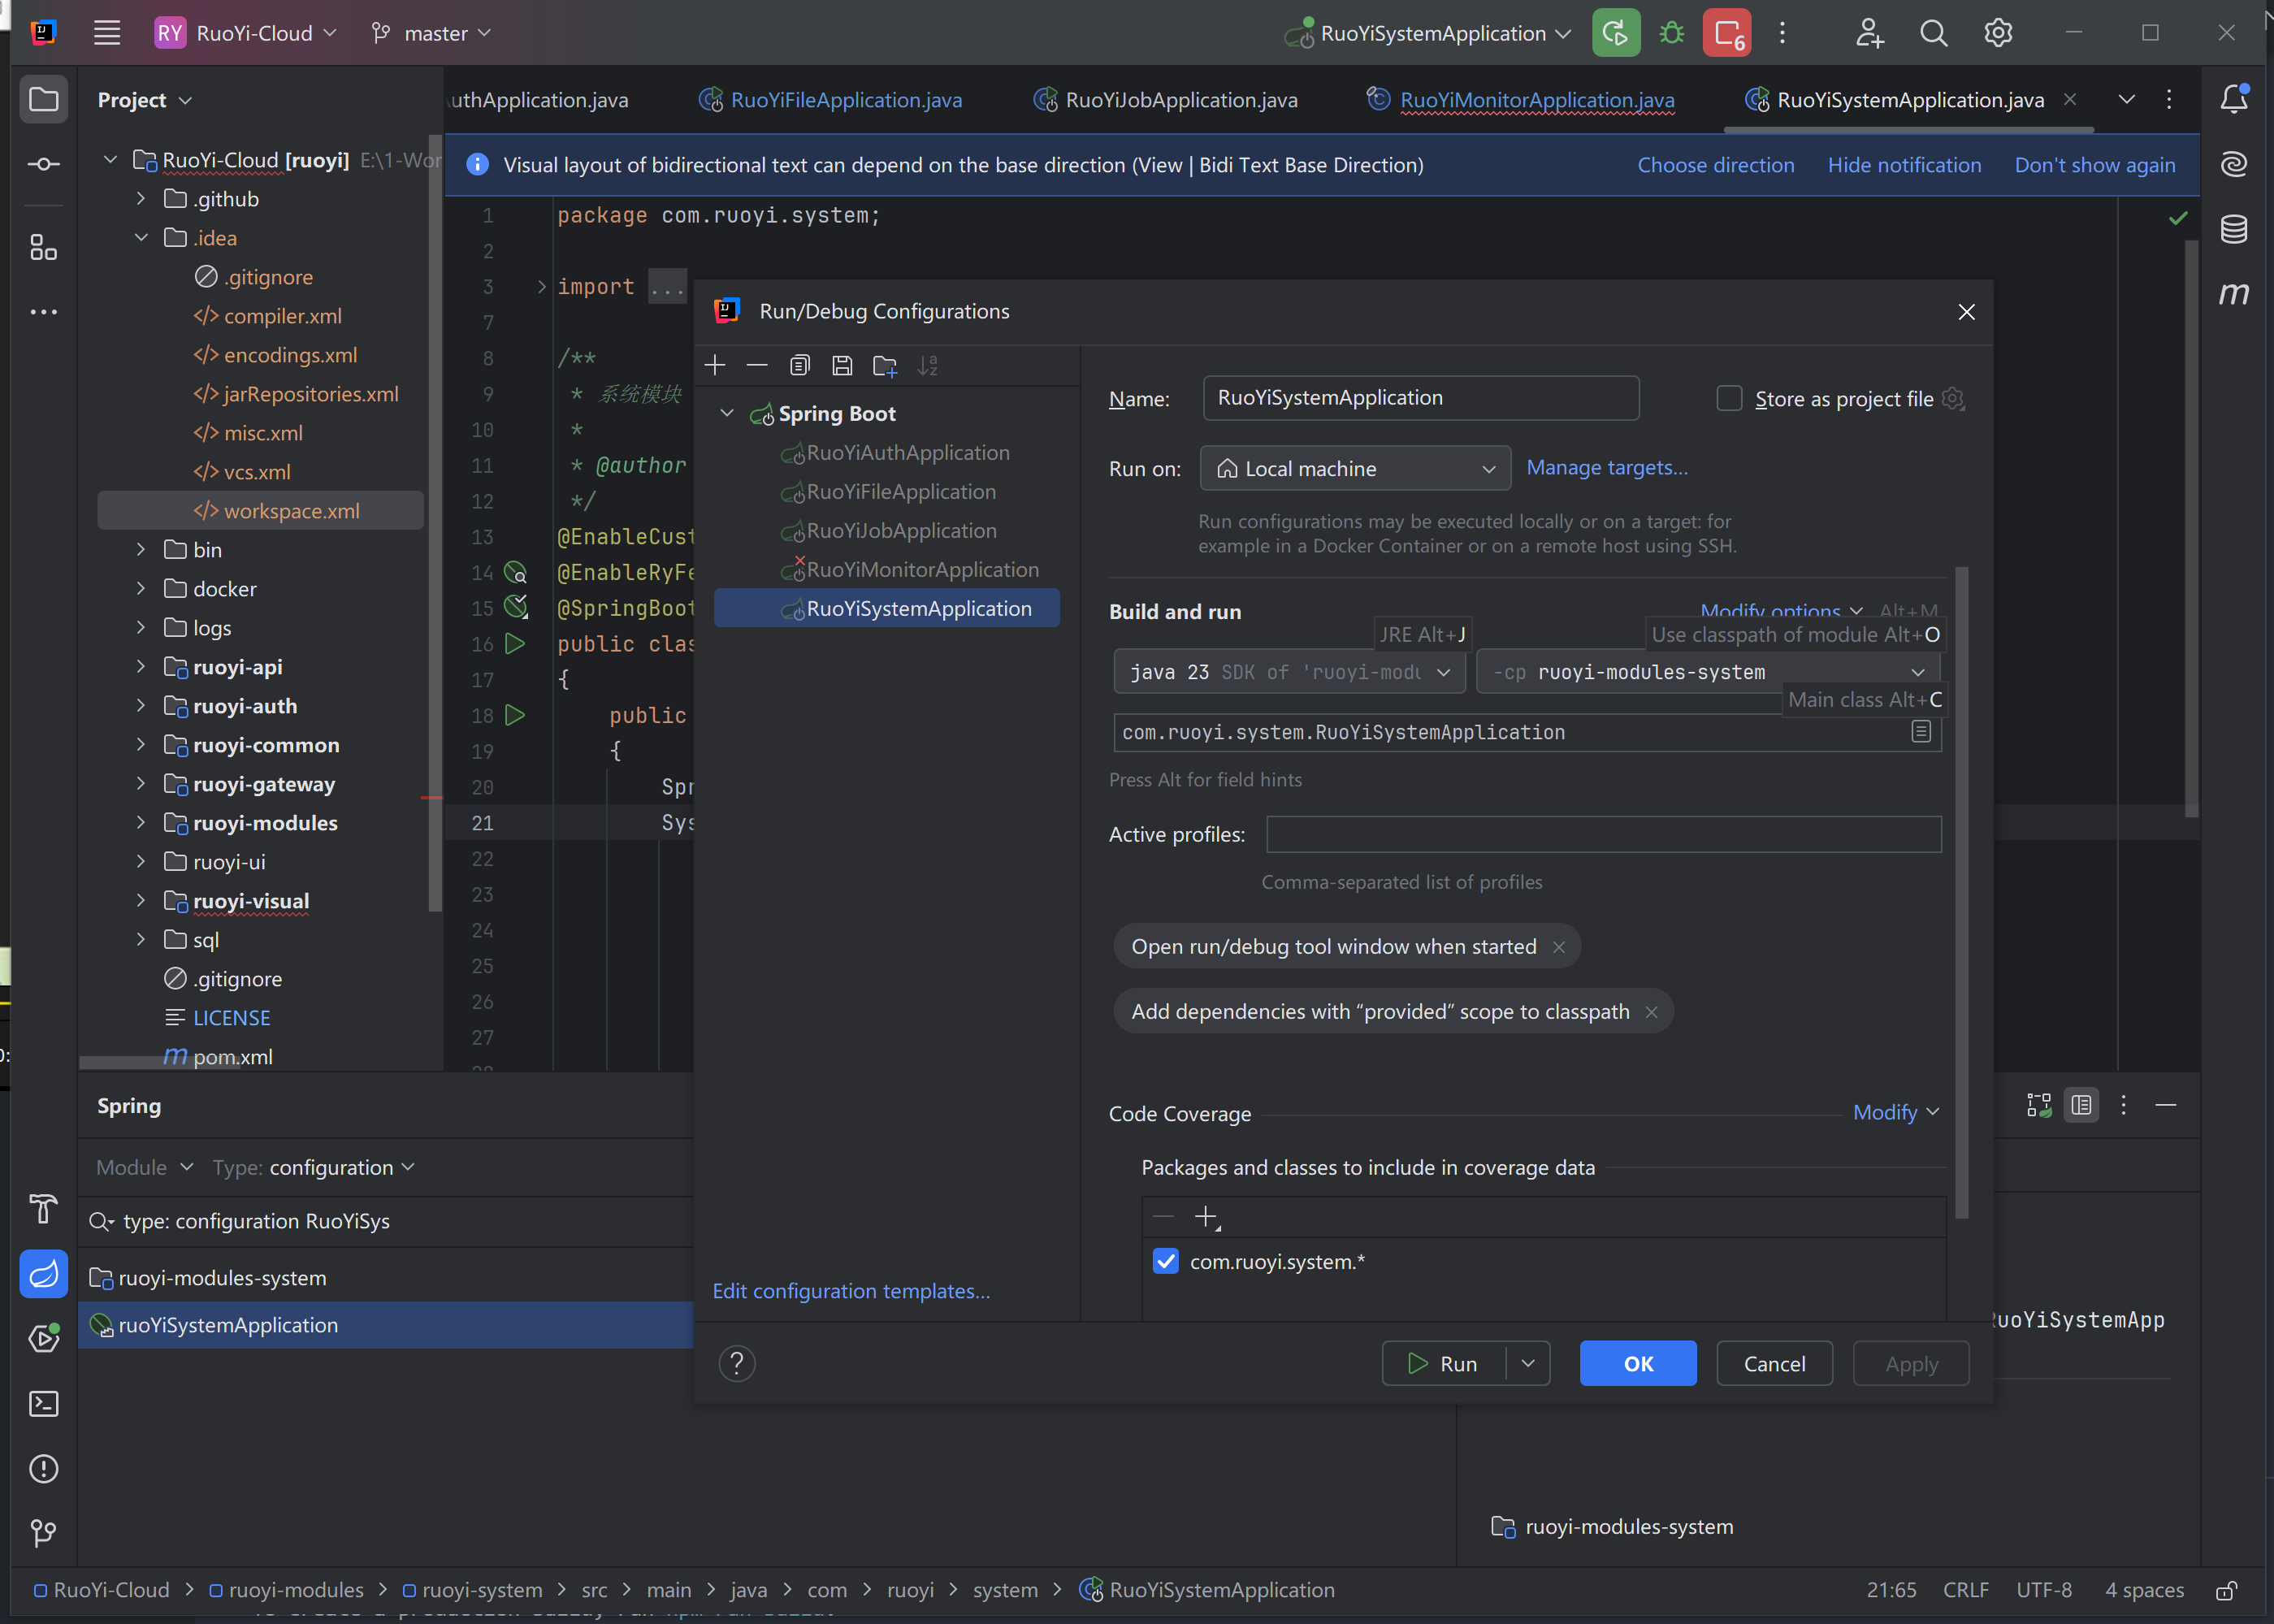The width and height of the screenshot is (2274, 1624).
Task: Open the Maven tool window icon
Action: pyautogui.click(x=2234, y=294)
